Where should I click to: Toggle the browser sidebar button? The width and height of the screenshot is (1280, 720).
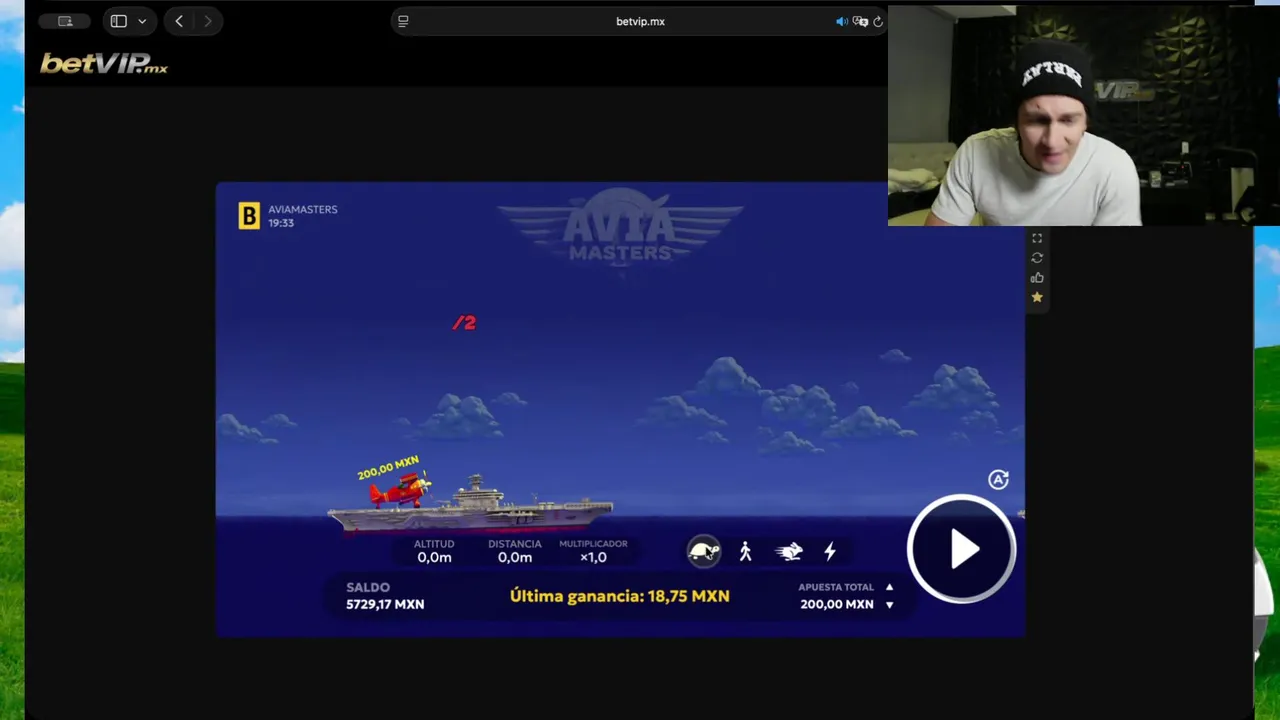(x=119, y=21)
